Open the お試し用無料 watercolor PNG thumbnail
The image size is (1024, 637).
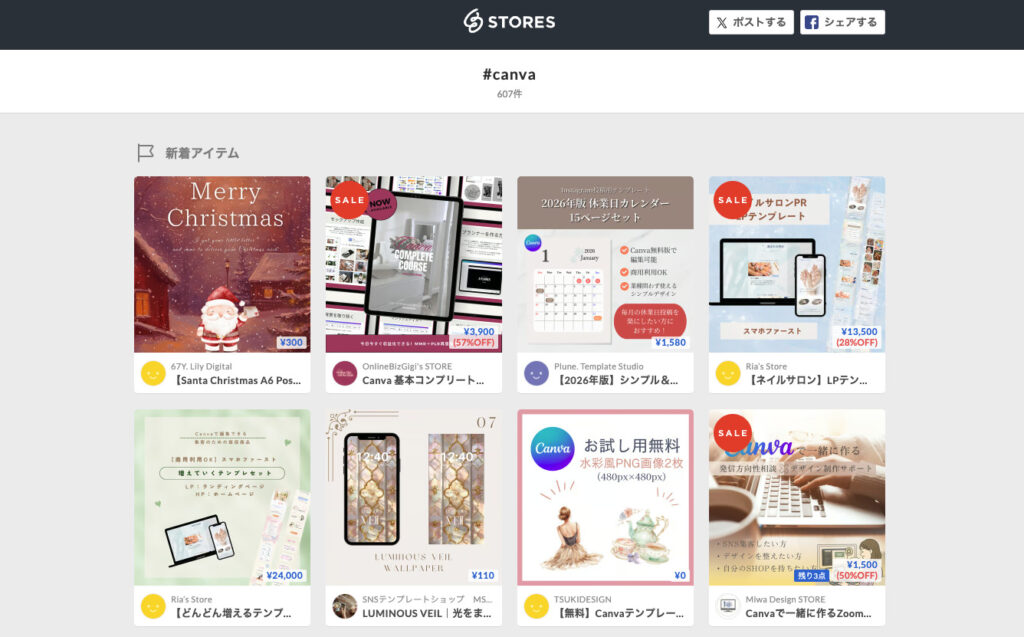coord(605,497)
